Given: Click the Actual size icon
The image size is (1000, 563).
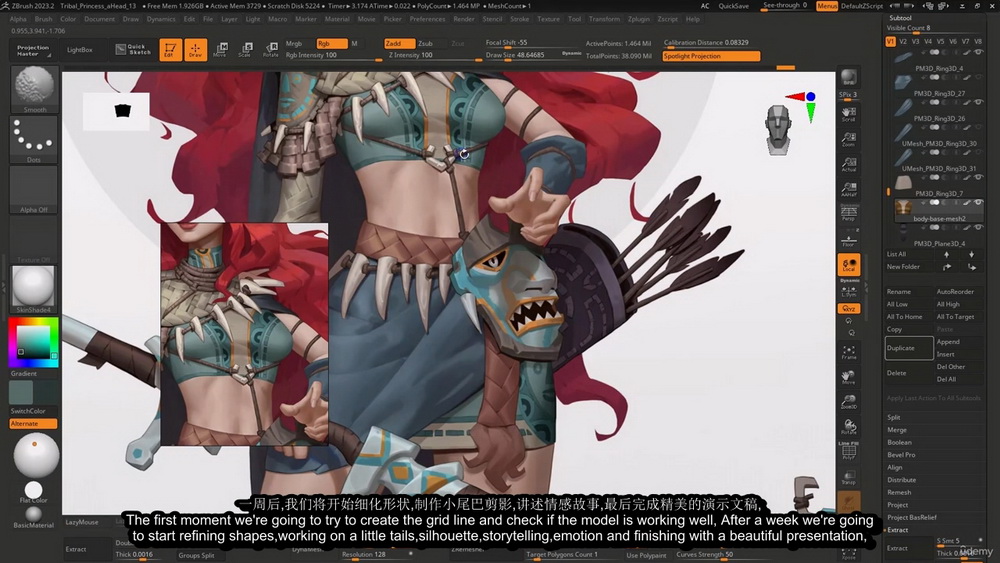Looking at the screenshot, I should pos(849,165).
